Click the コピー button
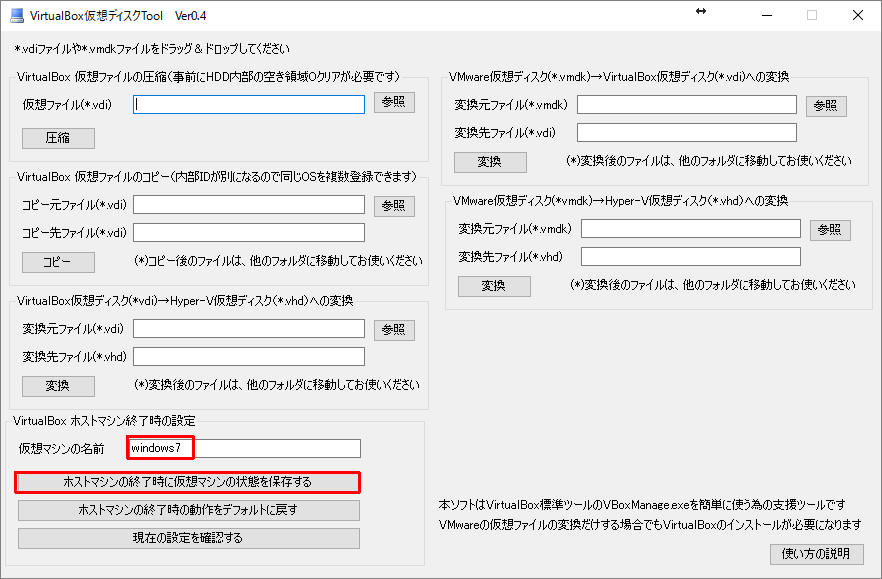The image size is (882, 579). click(58, 262)
